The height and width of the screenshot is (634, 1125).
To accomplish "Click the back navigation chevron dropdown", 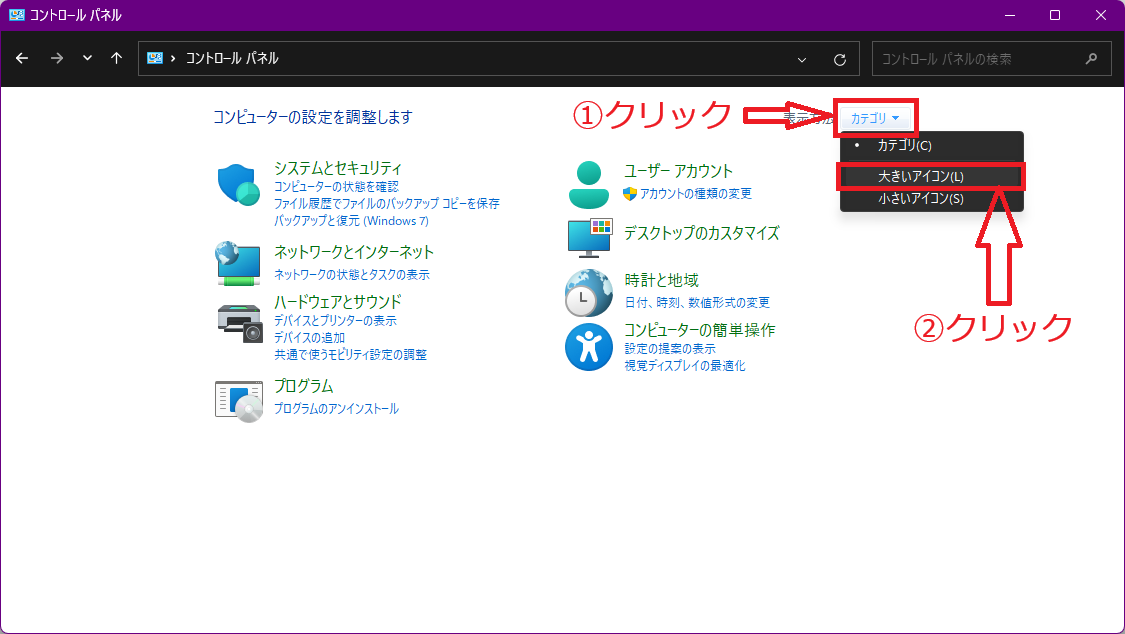I will point(86,58).
